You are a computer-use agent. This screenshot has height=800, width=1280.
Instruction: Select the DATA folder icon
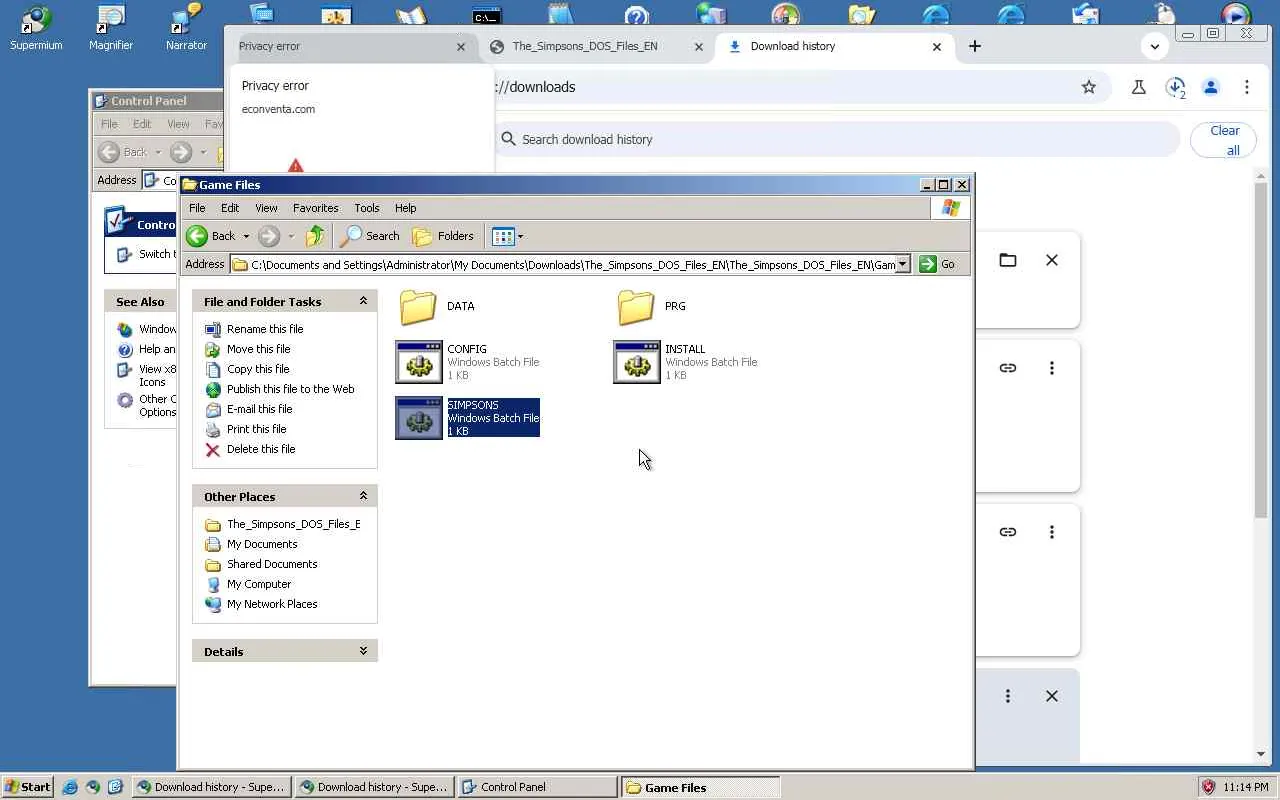pyautogui.click(x=418, y=307)
